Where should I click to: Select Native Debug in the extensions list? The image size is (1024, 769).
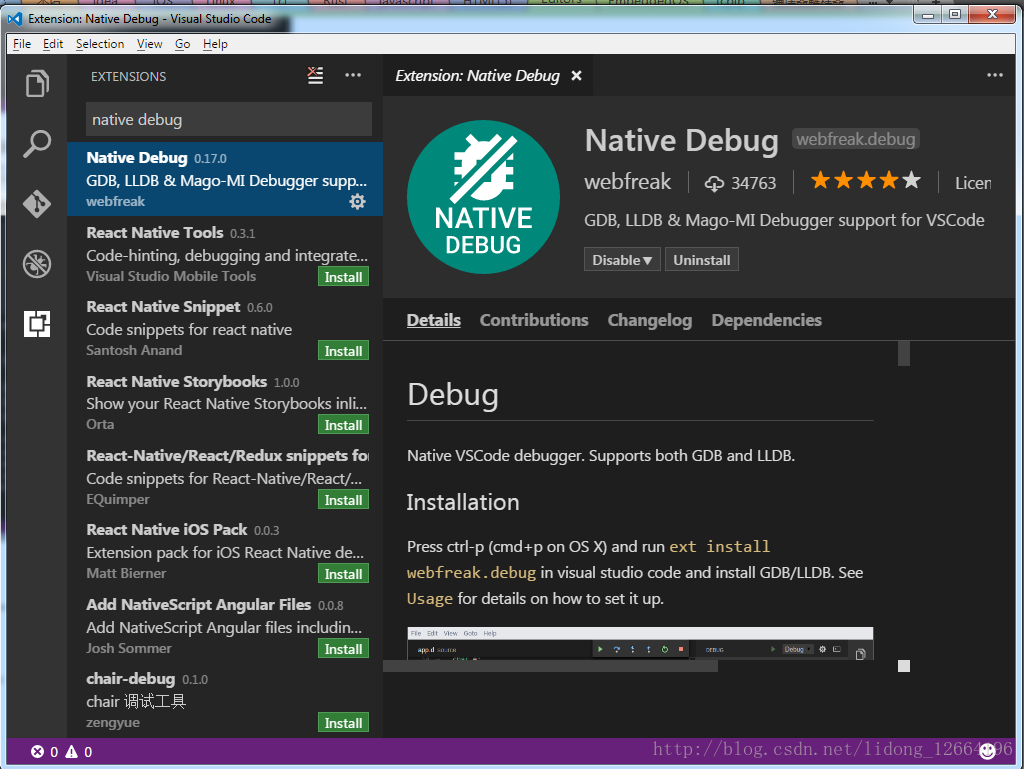pyautogui.click(x=225, y=179)
